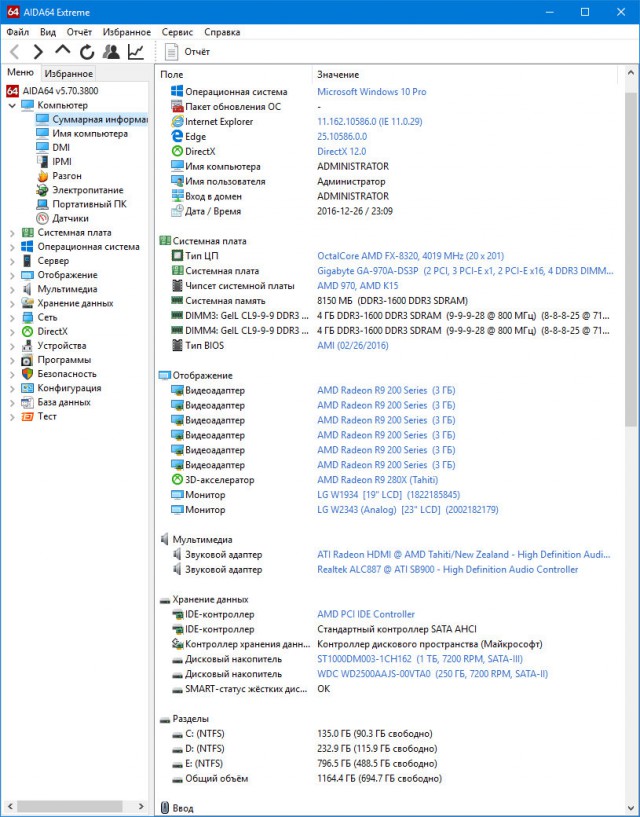Viewport: 640px width, 817px height.
Task: Click the Internet Explorer row icon
Action: pos(177,121)
